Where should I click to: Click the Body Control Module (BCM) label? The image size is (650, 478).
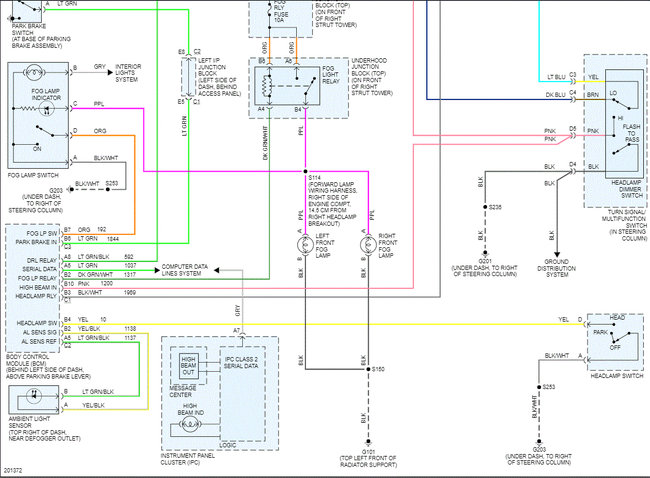pyautogui.click(x=48, y=366)
